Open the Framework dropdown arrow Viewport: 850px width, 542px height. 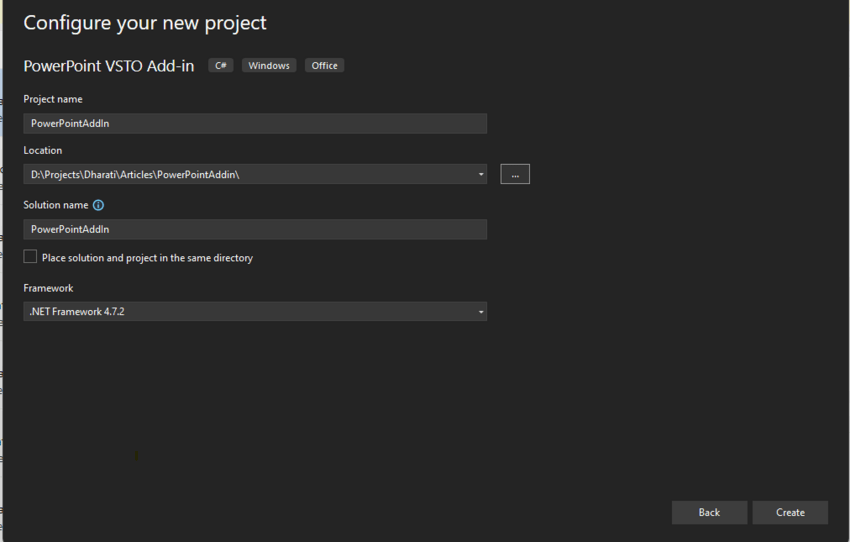click(480, 312)
